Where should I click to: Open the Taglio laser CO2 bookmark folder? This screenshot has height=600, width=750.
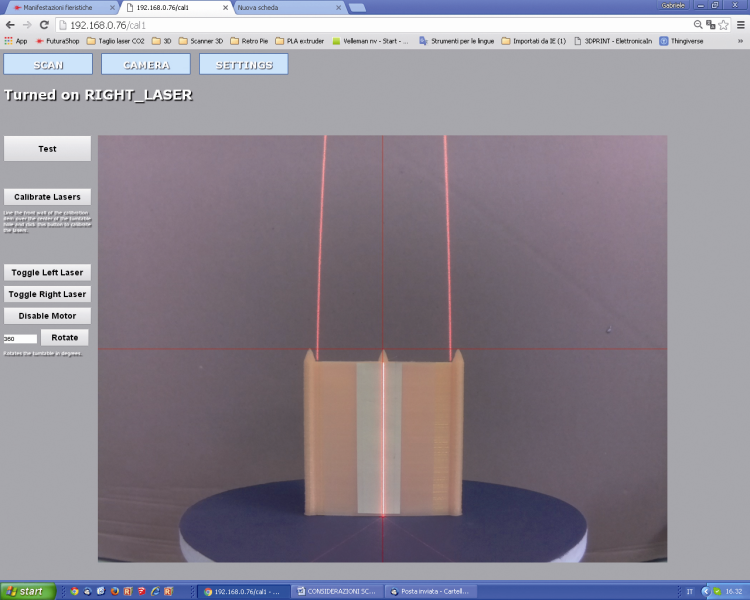[x=115, y=41]
